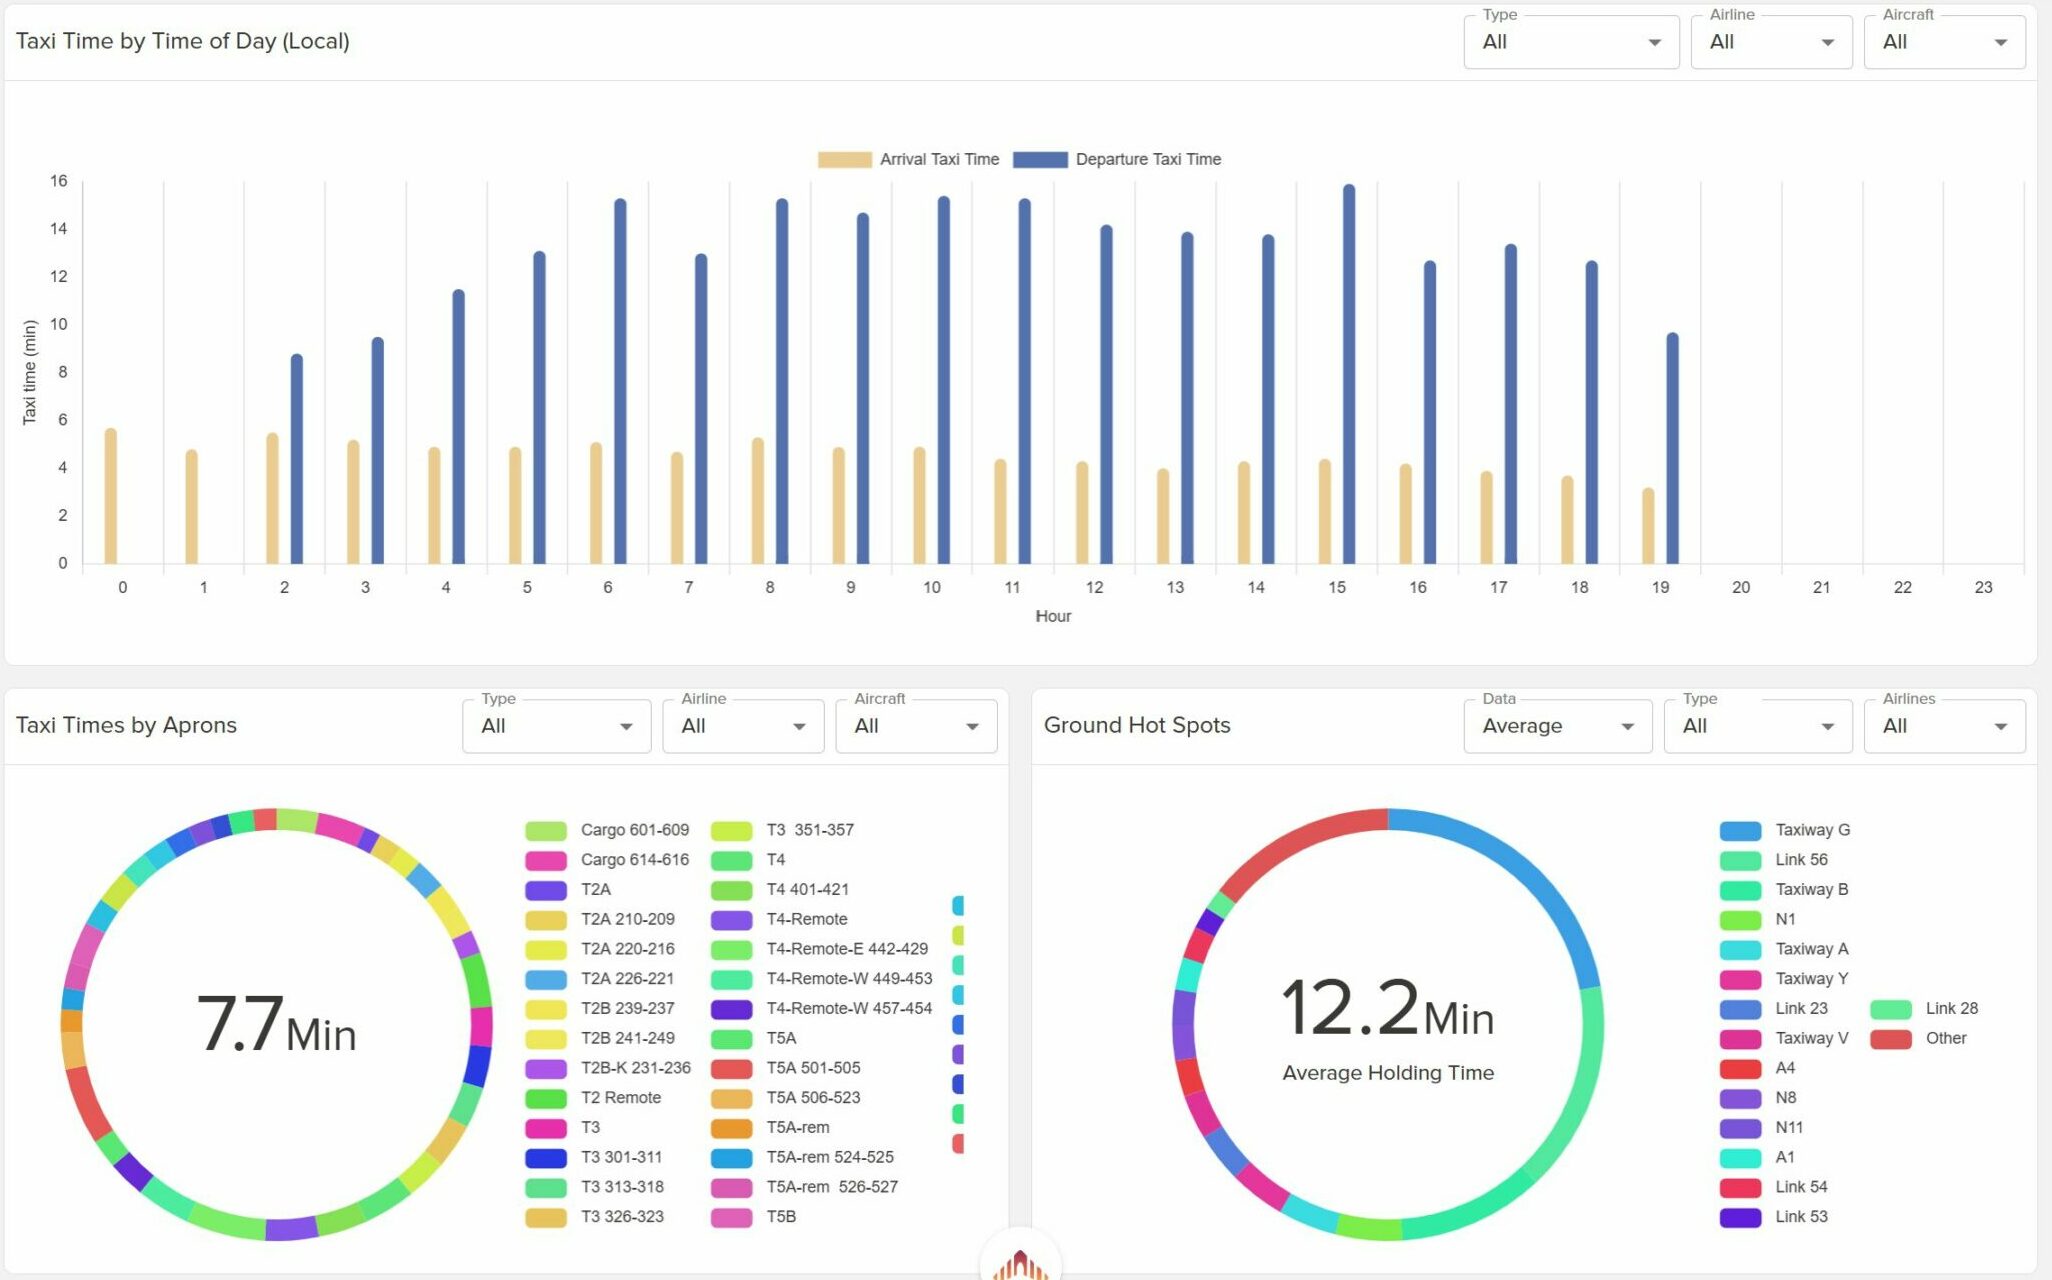The width and height of the screenshot is (2052, 1280).
Task: Open the Aircraft dropdown in Taxi Time by Time of Day
Action: (1944, 42)
